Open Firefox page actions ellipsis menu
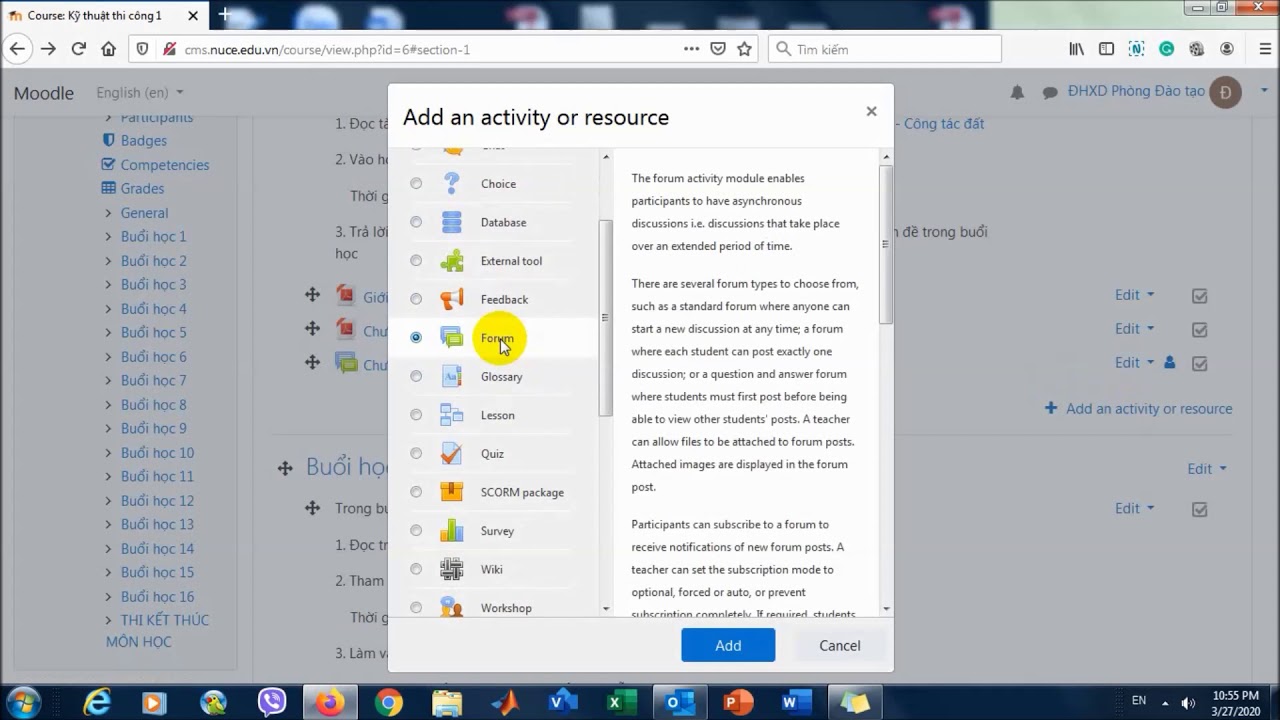Viewport: 1280px width, 720px height. (x=691, y=49)
